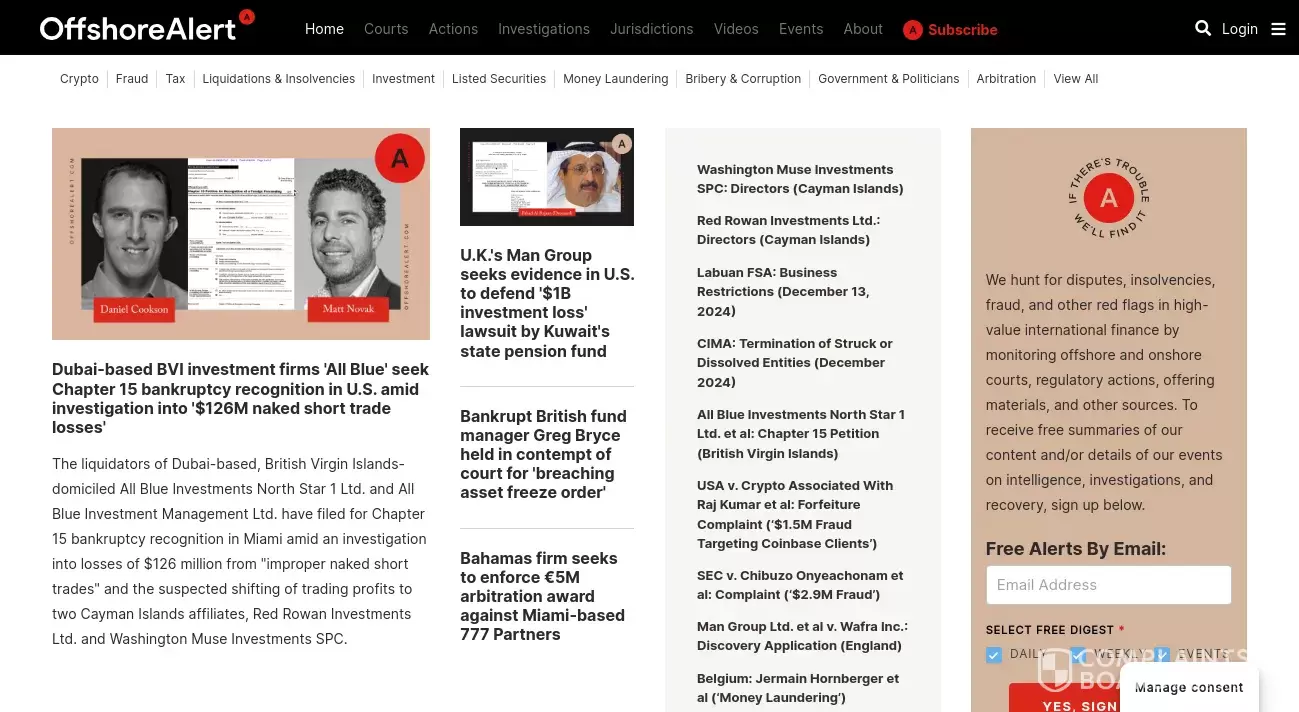The height and width of the screenshot is (712, 1299).
Task: Open the Videos menu item
Action: (736, 29)
